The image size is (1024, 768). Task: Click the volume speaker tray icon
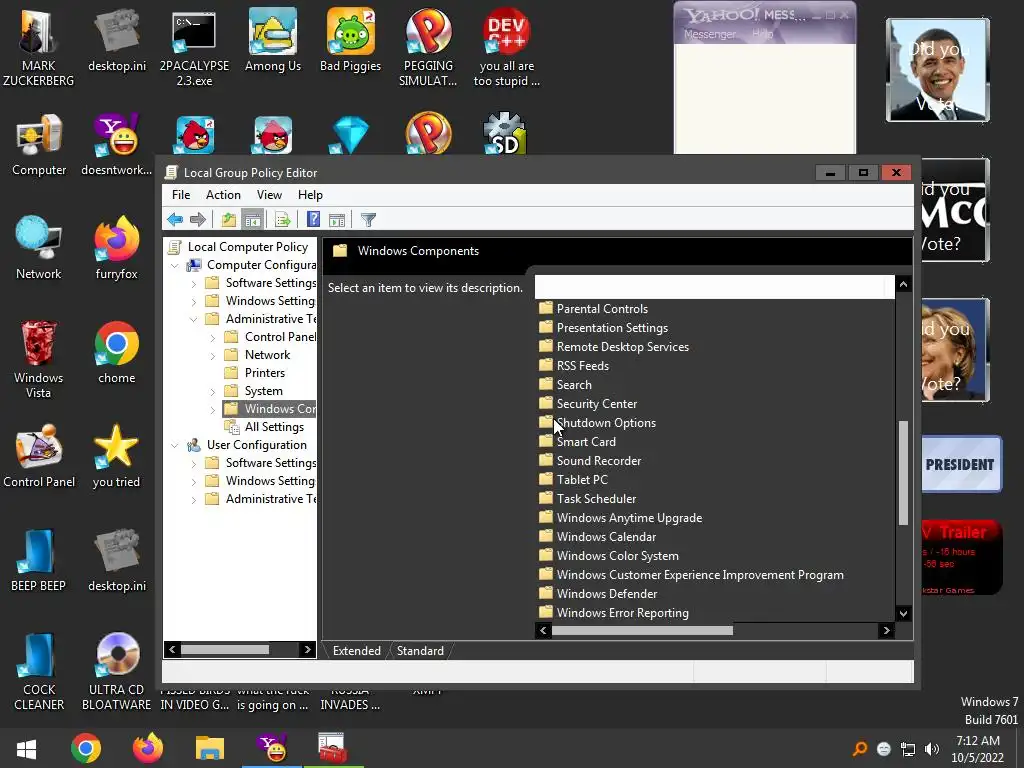pos(932,749)
